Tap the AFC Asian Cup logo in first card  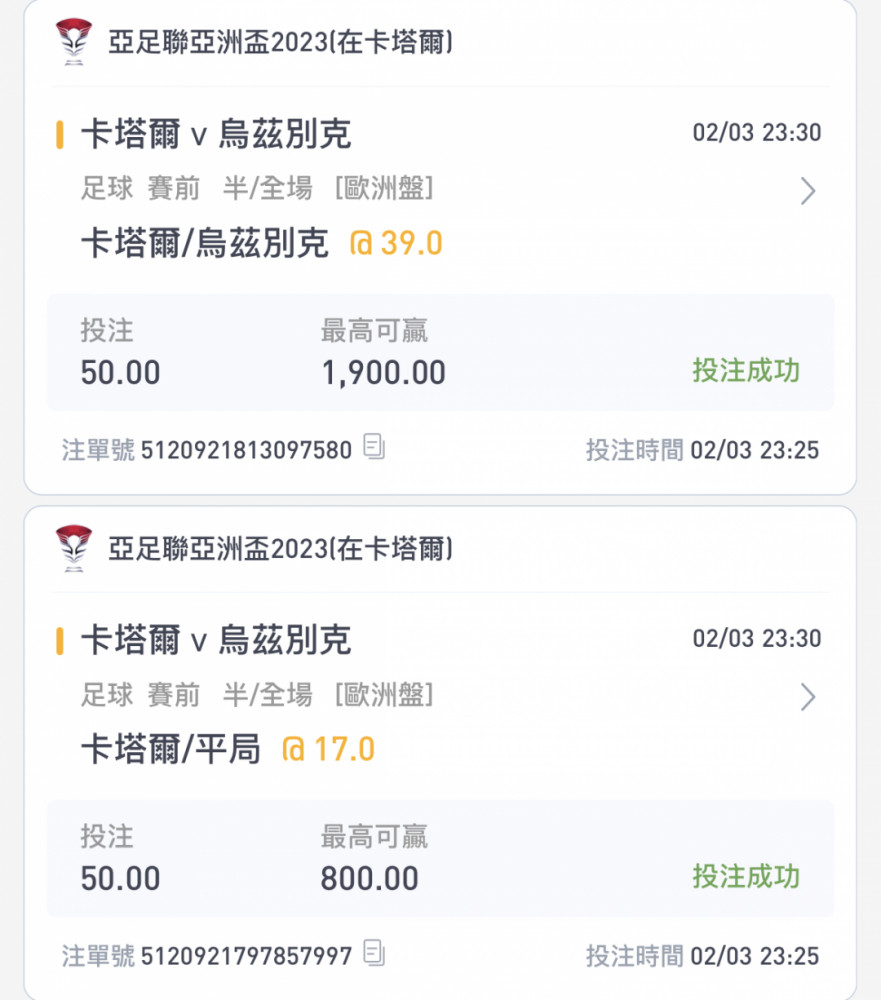74,41
